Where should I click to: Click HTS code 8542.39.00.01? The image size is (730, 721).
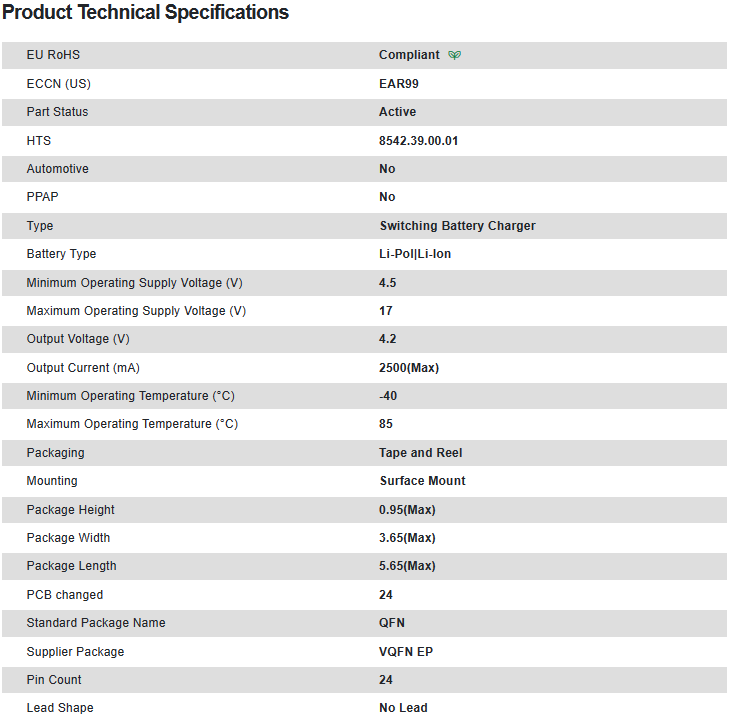418,141
